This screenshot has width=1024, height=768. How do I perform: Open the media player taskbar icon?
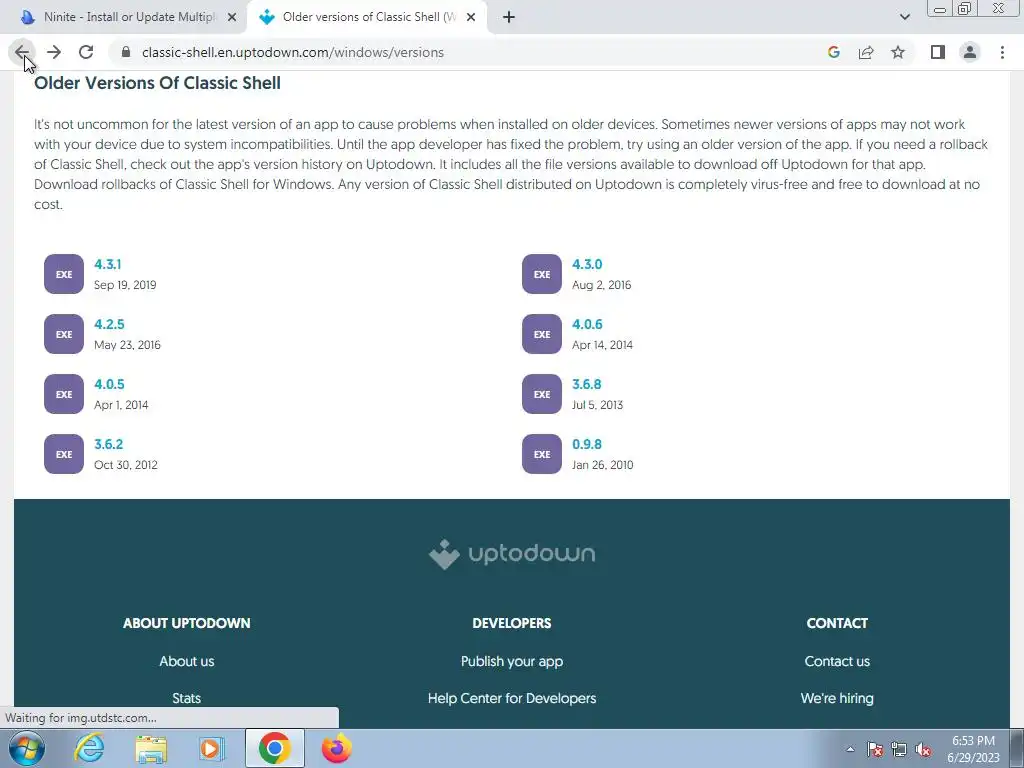point(211,748)
